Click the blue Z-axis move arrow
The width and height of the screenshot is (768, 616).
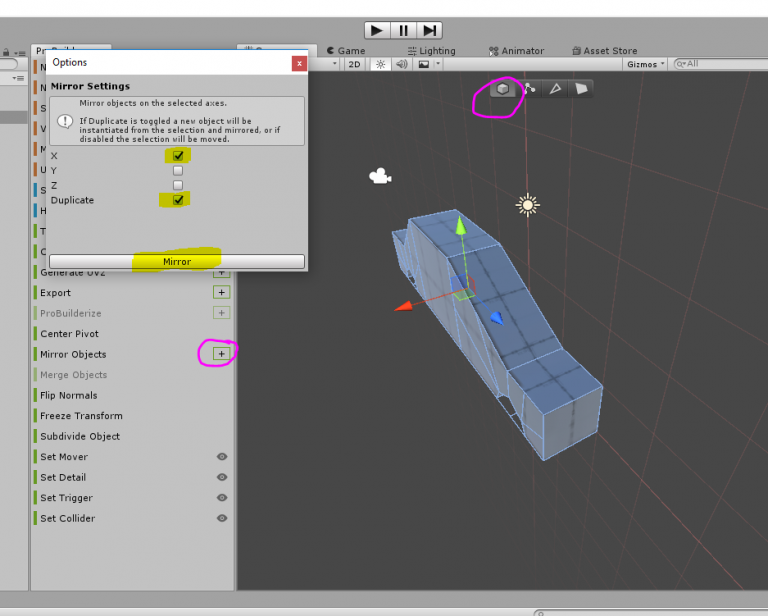497,319
